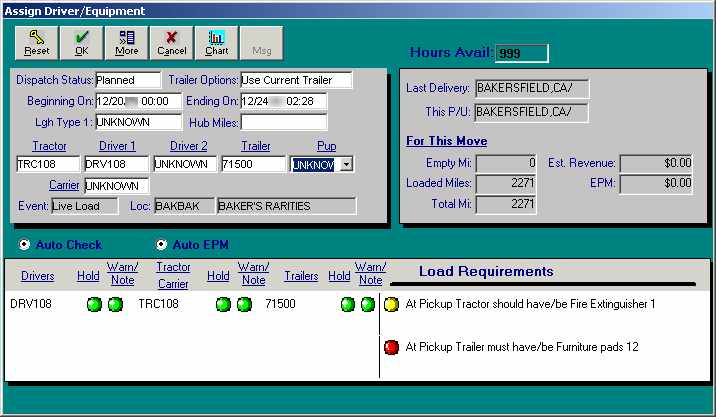The height and width of the screenshot is (417, 716).
Task: Click the Tractor link label
Action: tap(49, 146)
